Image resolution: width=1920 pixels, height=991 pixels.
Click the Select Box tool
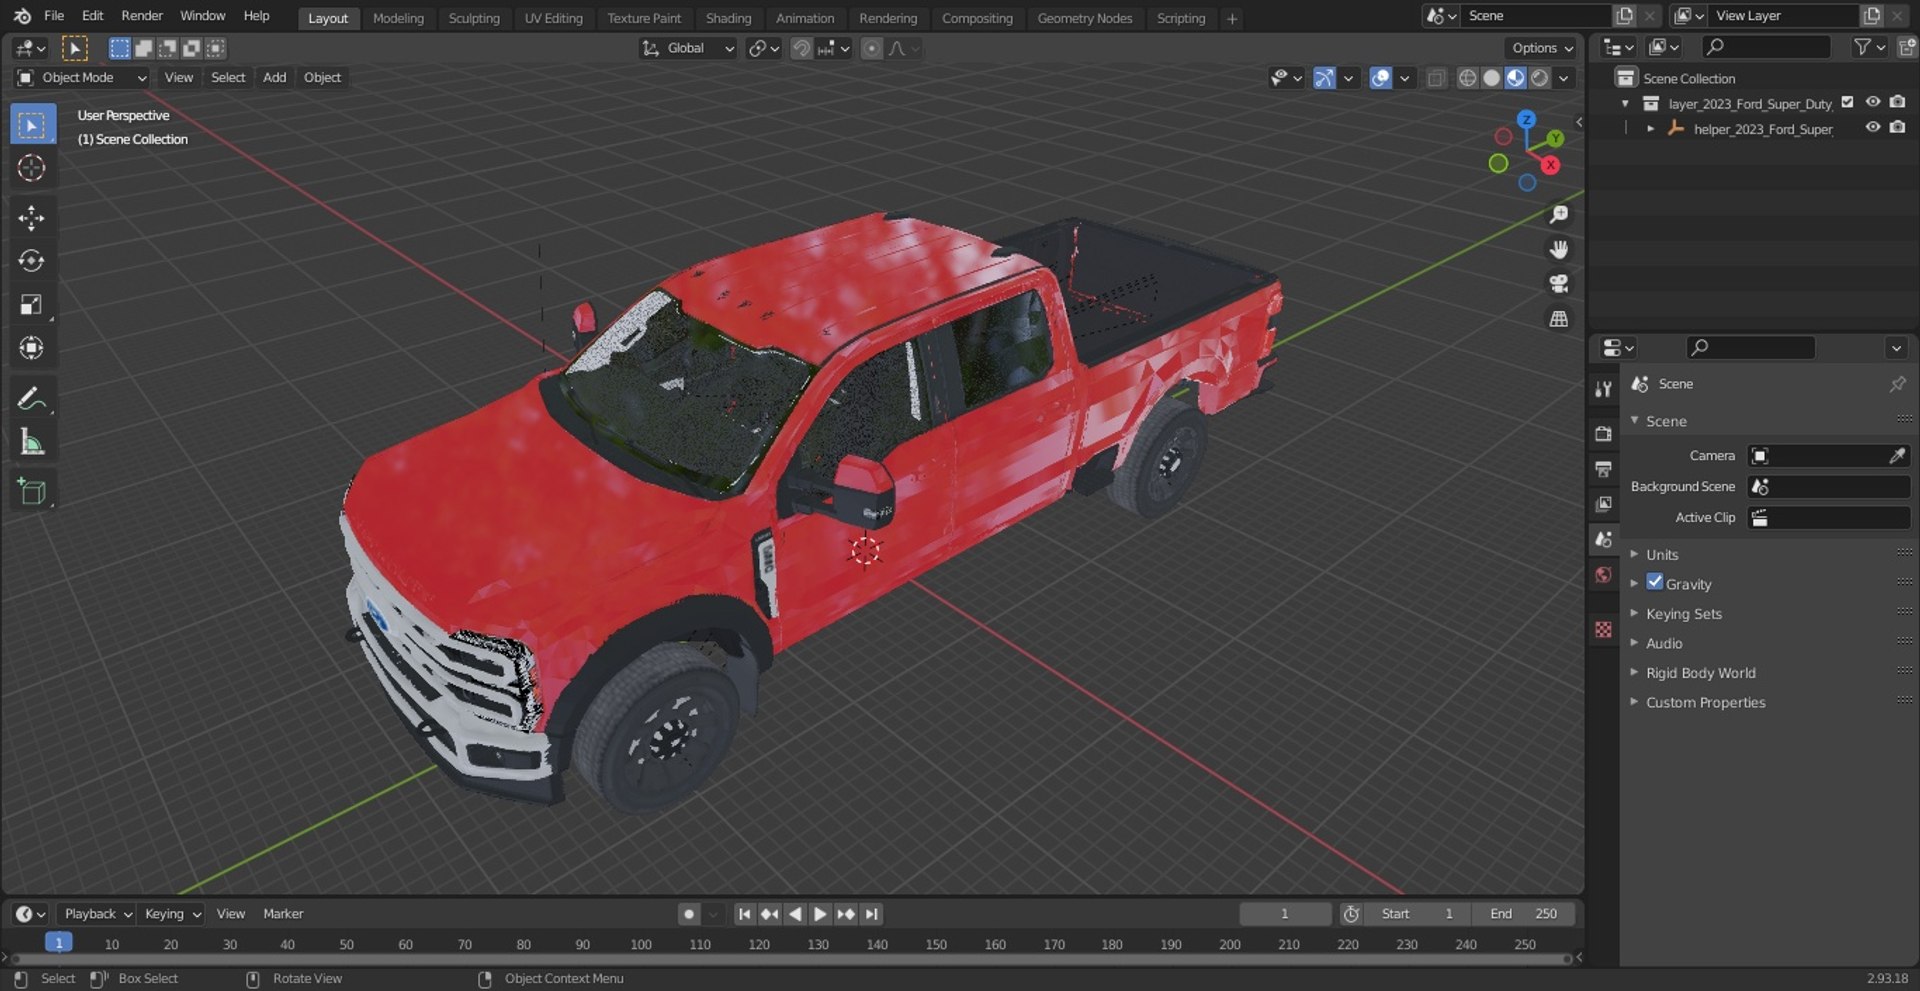[32, 125]
